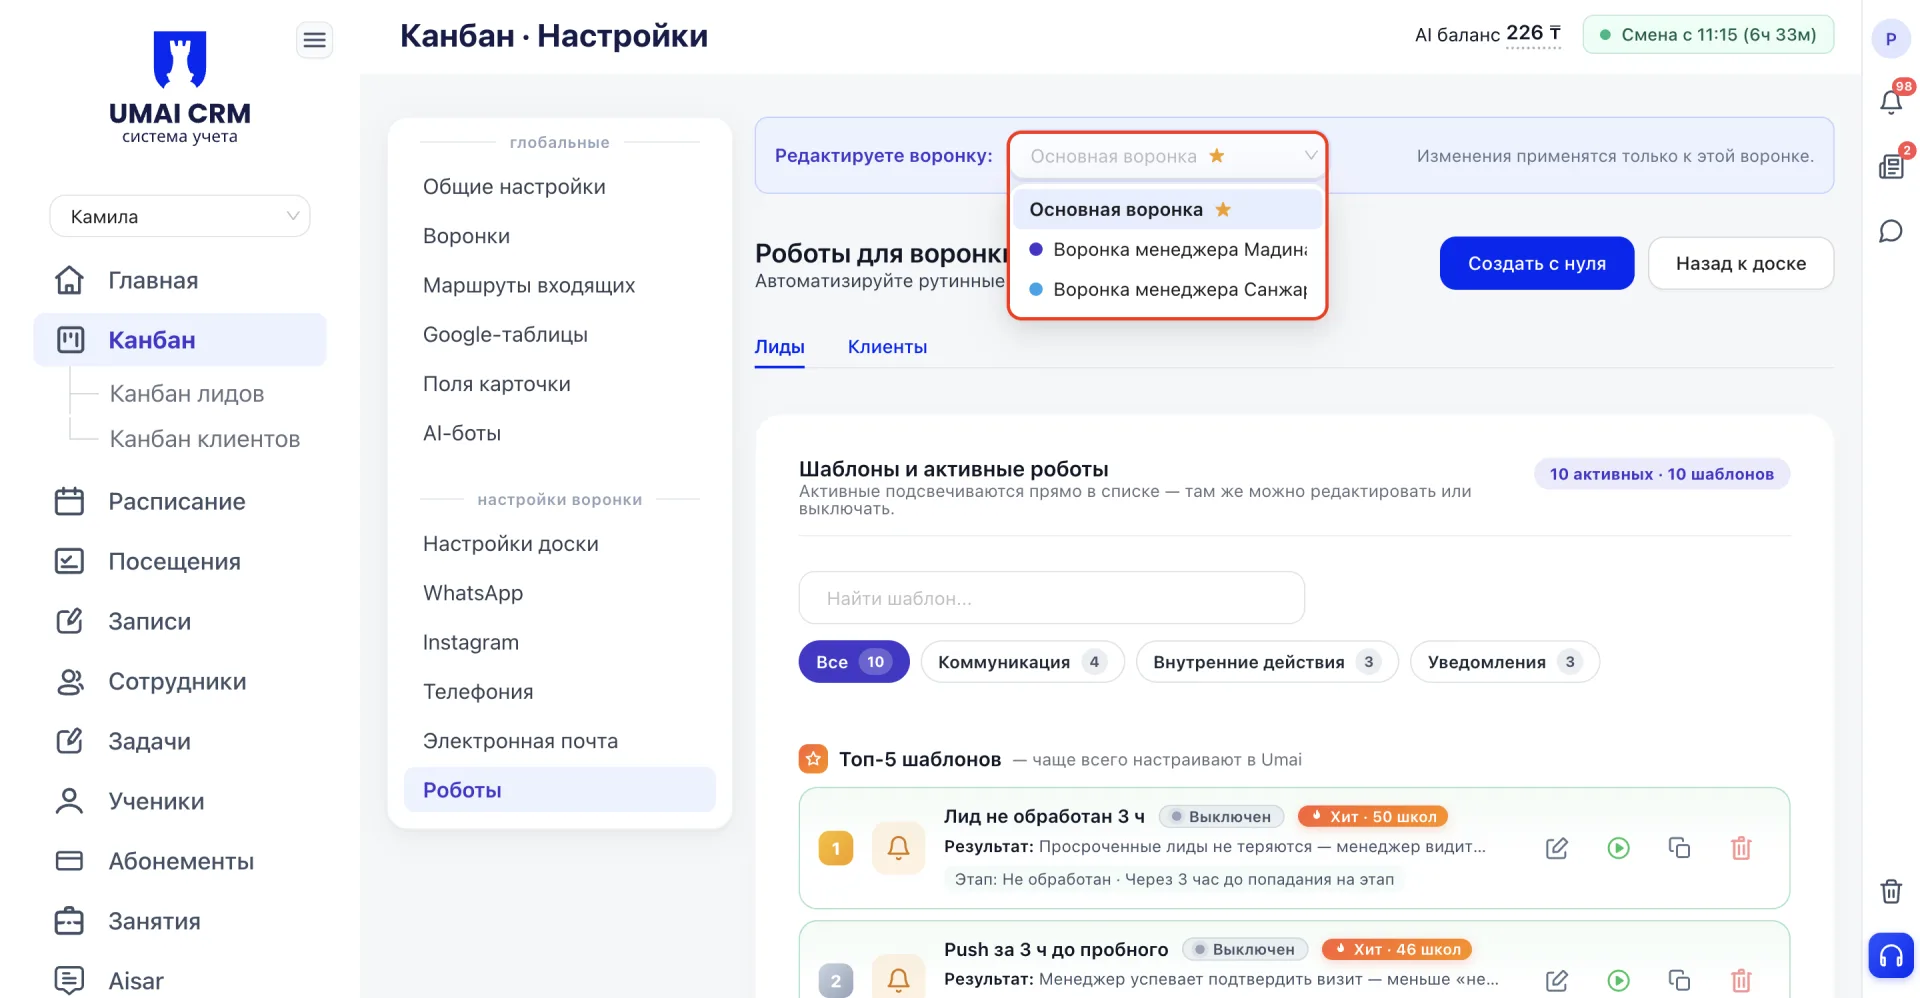
Task: Edit the 'Push за 3 ч до пробного' robot
Action: (x=1557, y=981)
